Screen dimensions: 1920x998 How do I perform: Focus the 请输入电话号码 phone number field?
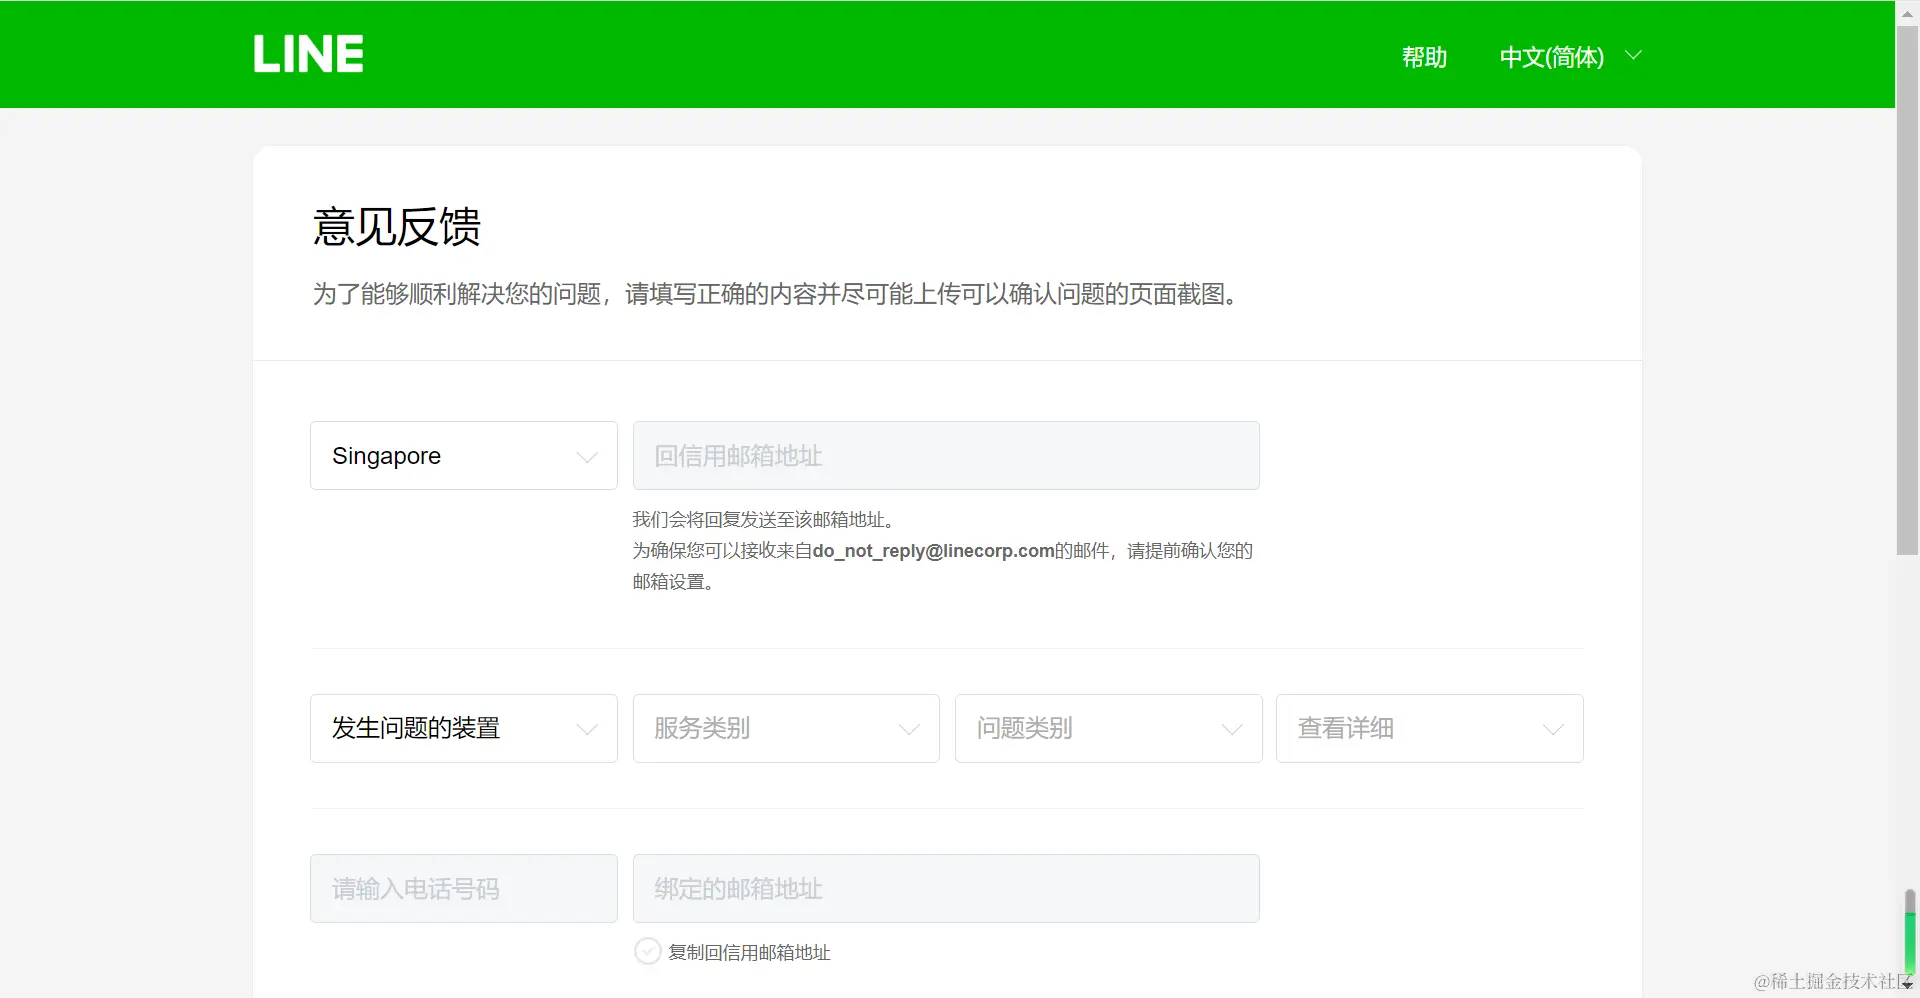[464, 888]
